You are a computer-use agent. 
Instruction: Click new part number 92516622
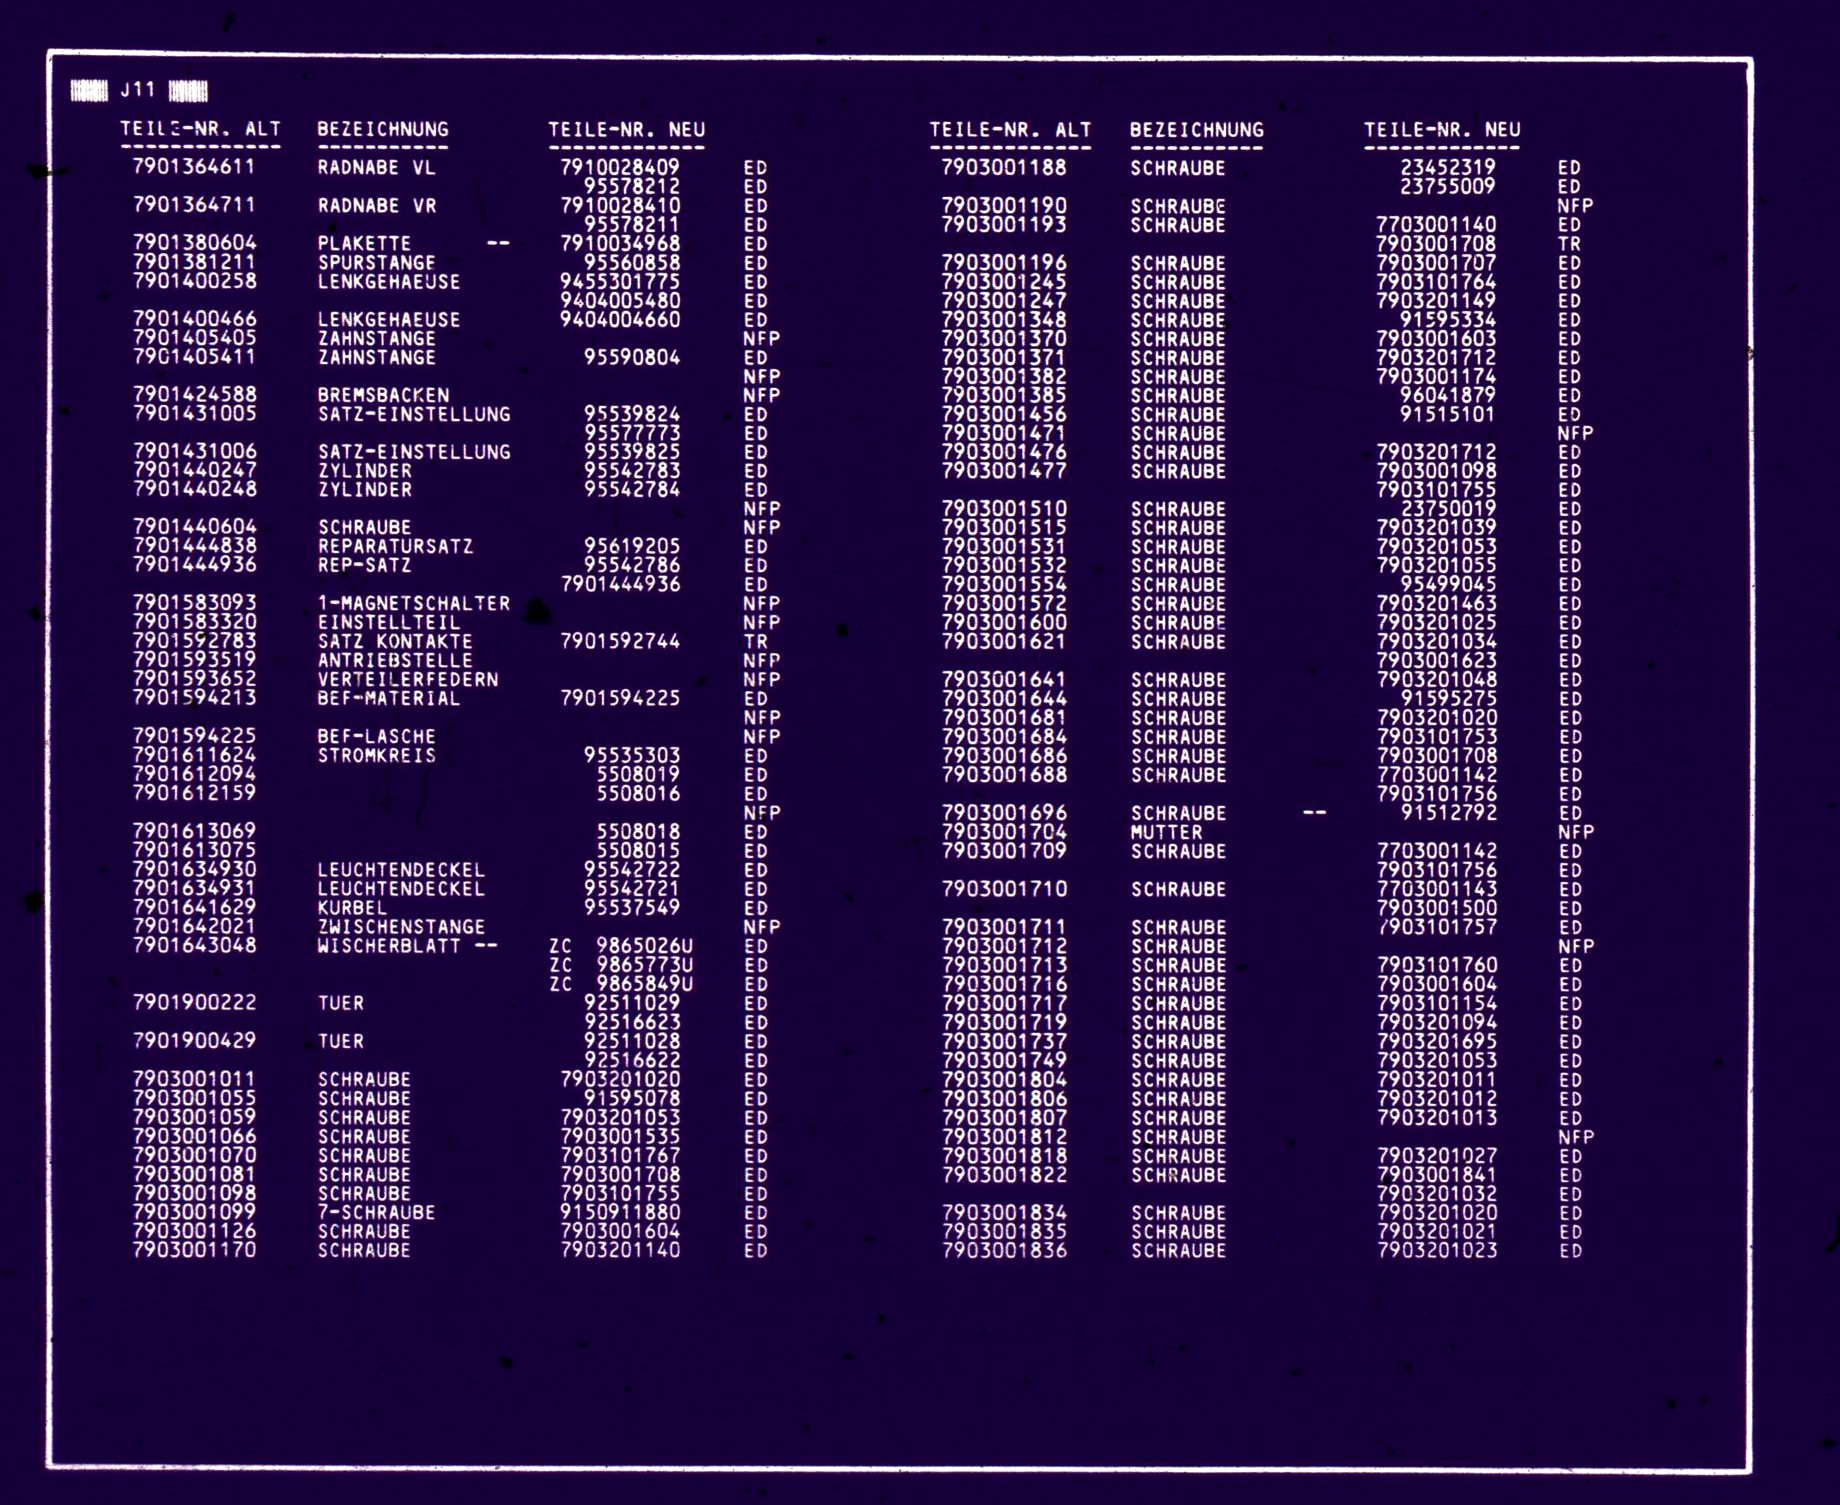point(632,1060)
